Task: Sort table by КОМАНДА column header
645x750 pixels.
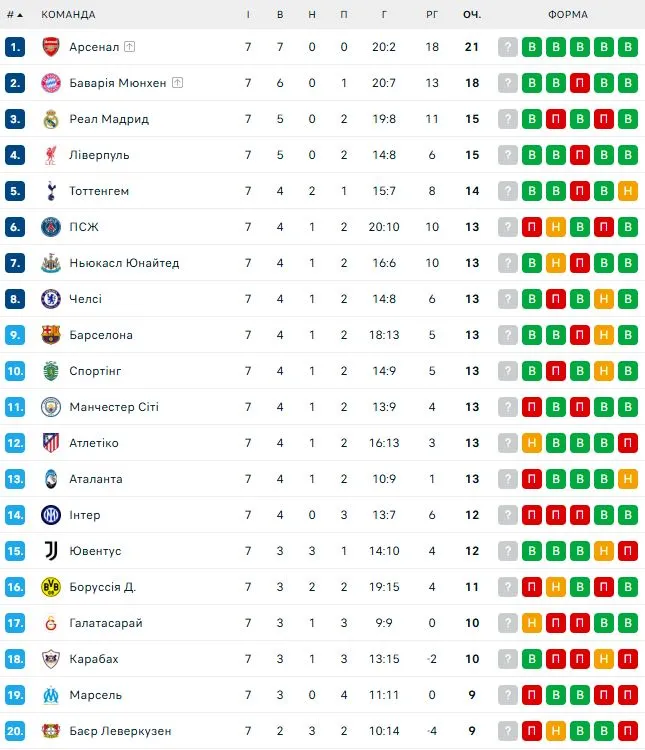Action: (x=68, y=15)
